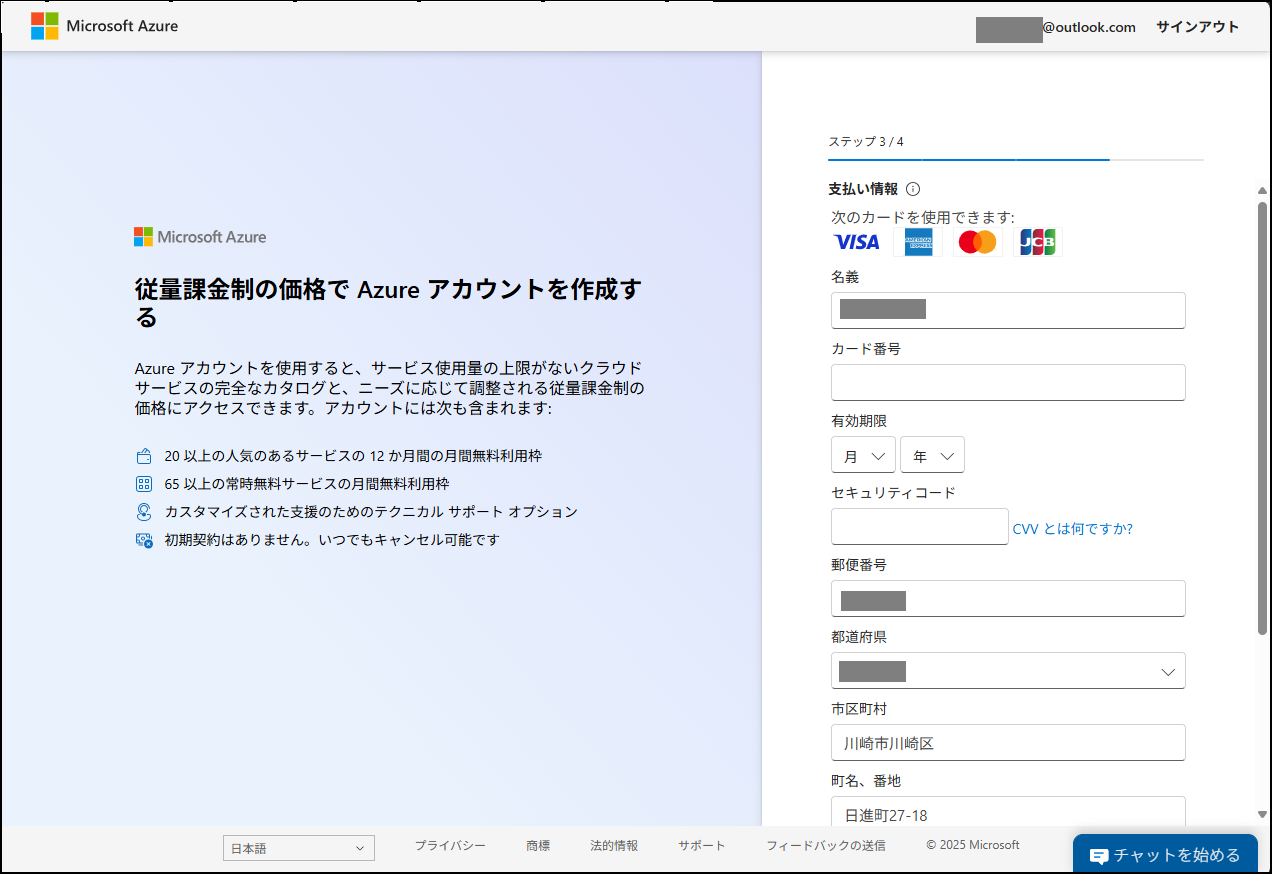The image size is (1272, 874).
Task: Click the scrollbar down arrow in form
Action: tap(1262, 815)
